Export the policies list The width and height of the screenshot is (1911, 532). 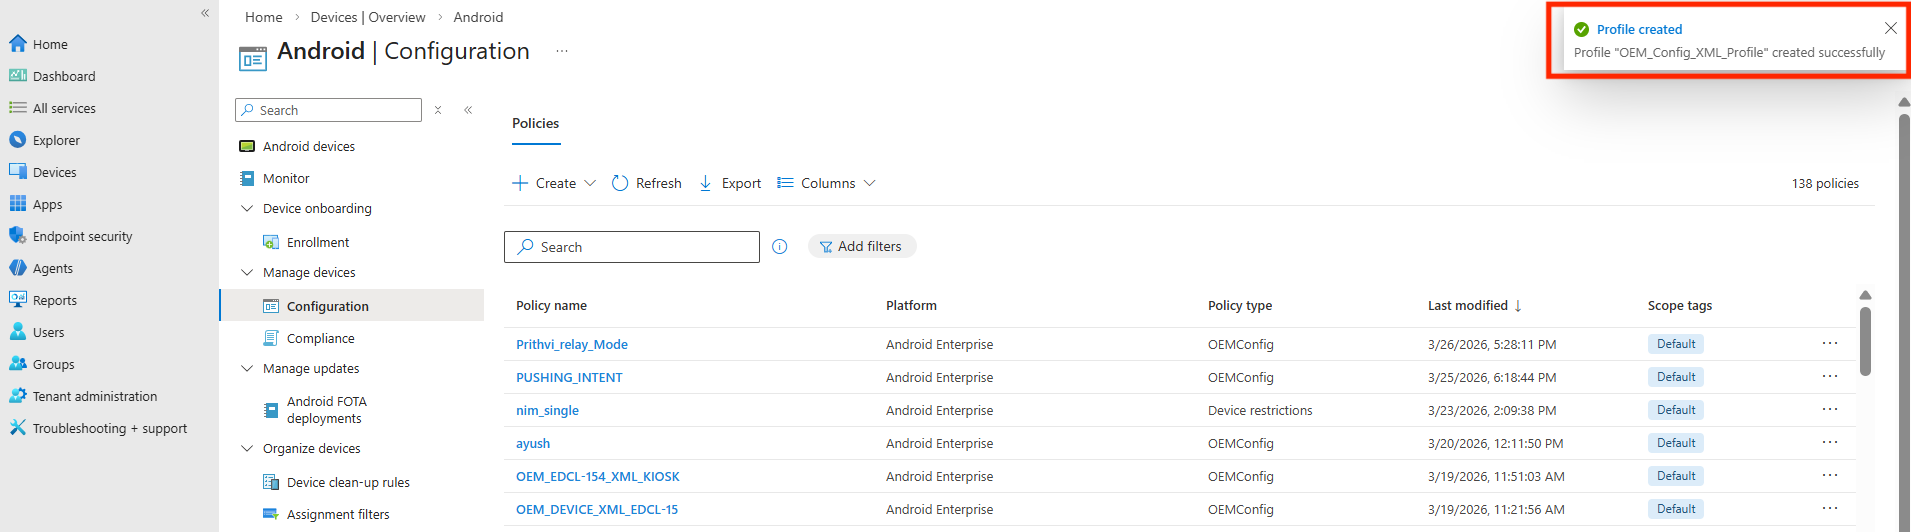point(730,183)
